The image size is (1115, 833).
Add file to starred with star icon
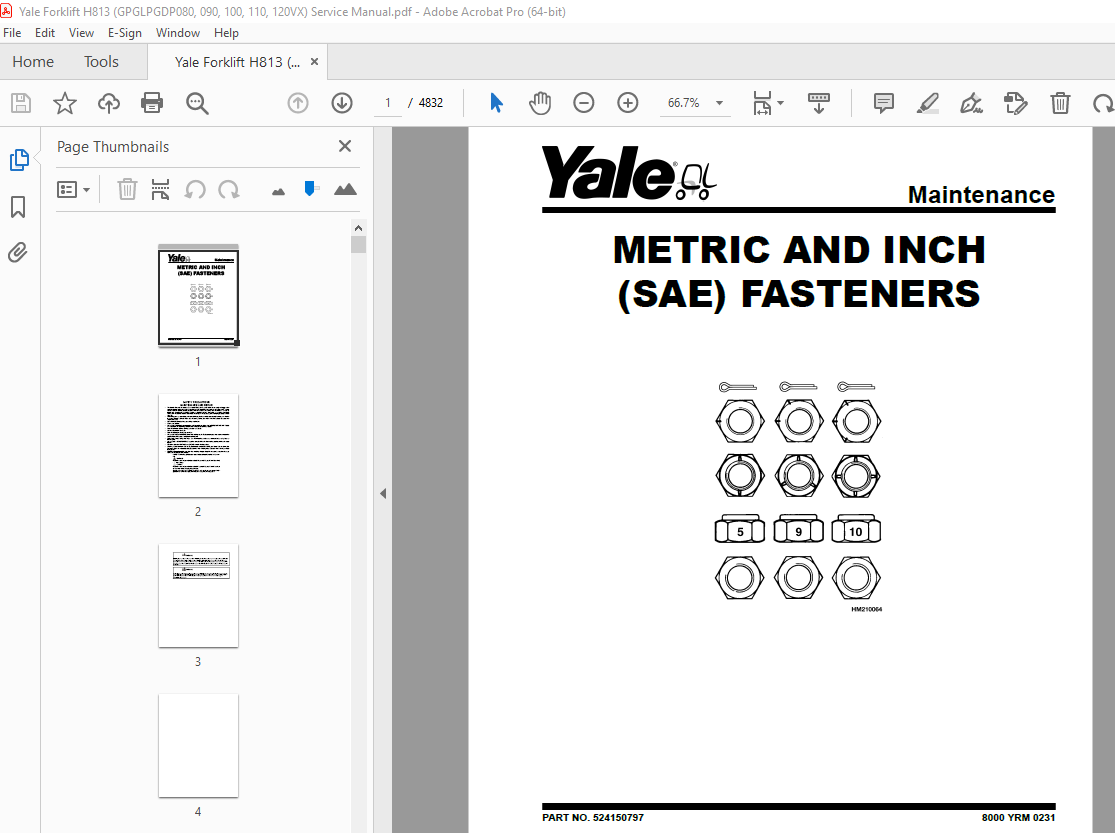coord(65,103)
